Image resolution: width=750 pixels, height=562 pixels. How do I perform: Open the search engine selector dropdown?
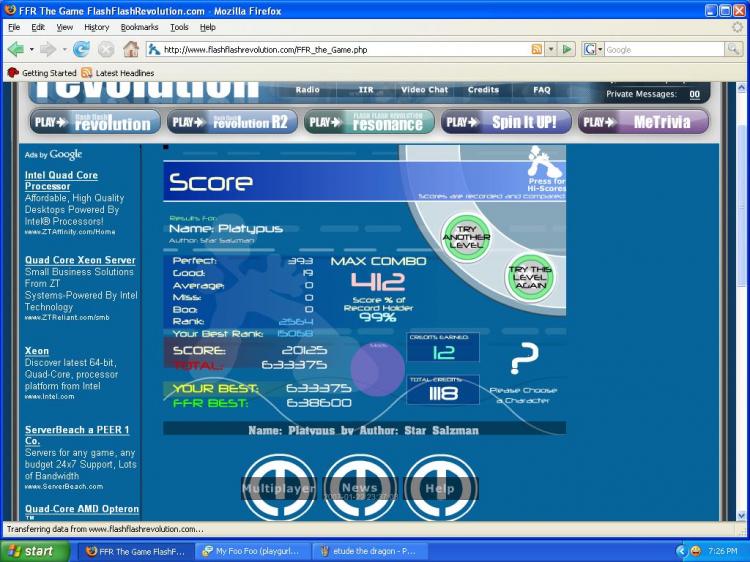coord(593,49)
